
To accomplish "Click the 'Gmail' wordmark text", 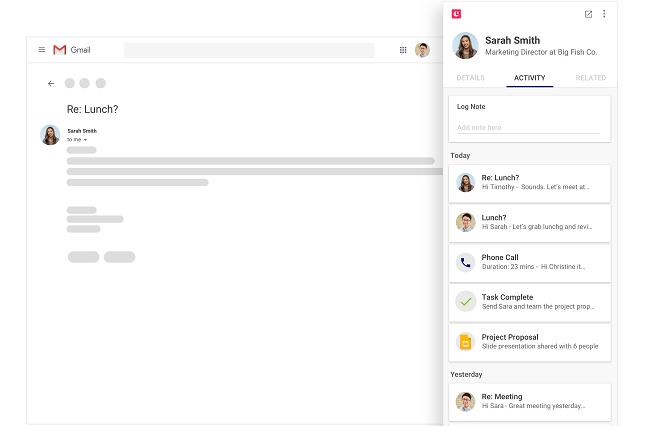I will tap(80, 50).
